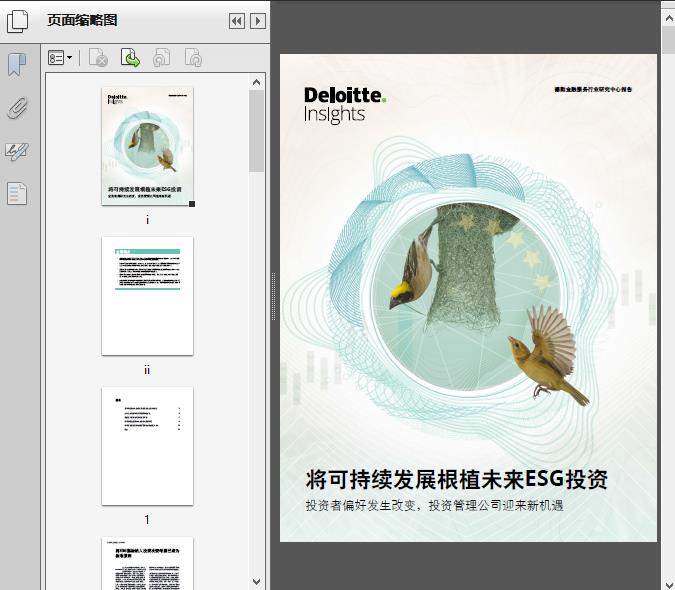Click the header text at page top right
The height and width of the screenshot is (590, 675).
(593, 90)
